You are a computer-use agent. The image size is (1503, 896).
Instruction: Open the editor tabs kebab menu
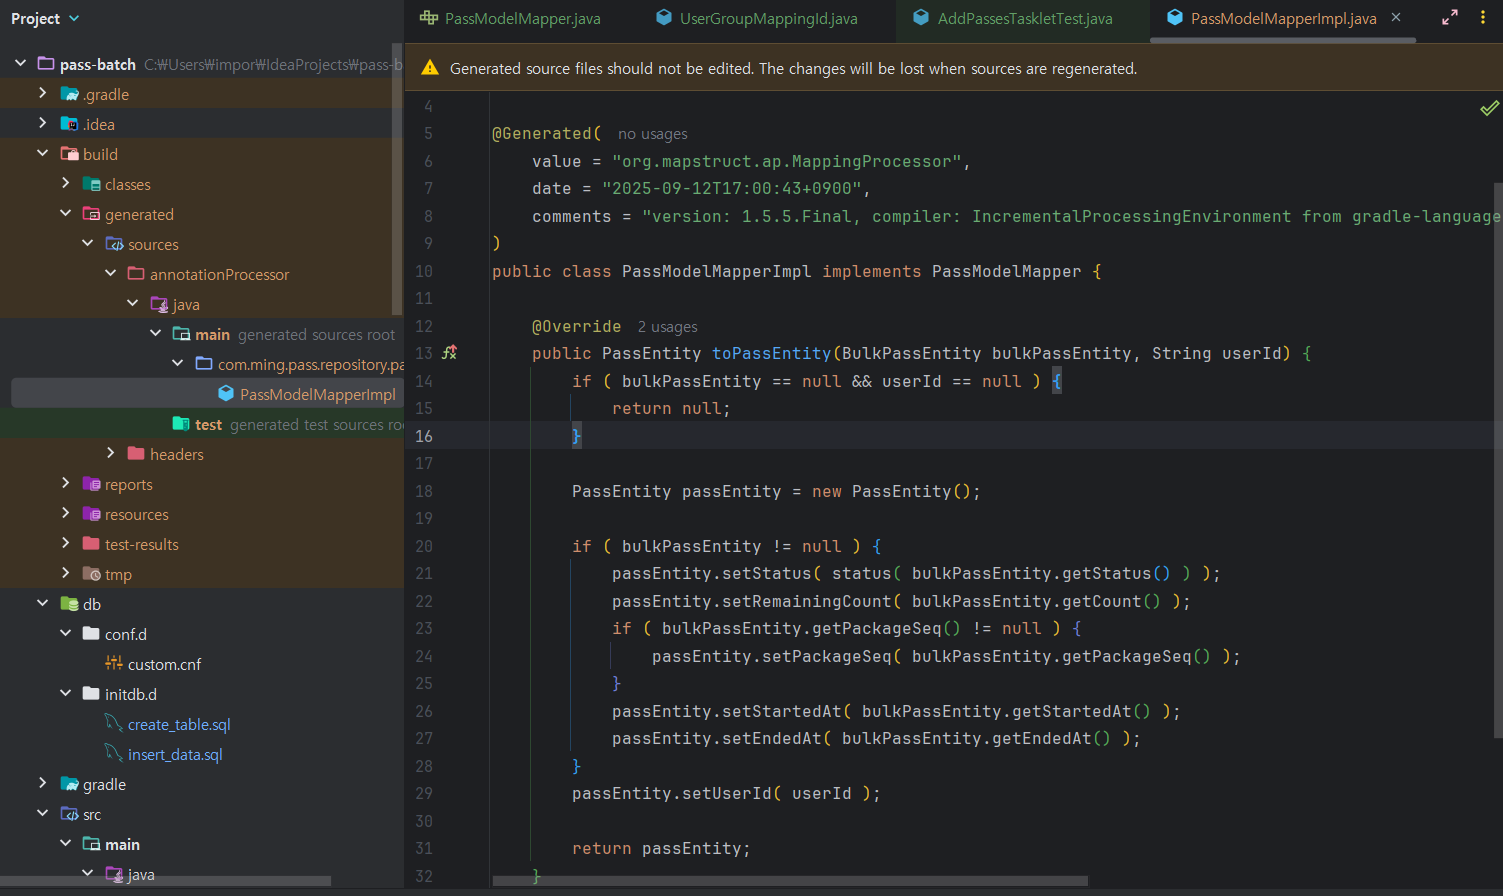coord(1483,18)
